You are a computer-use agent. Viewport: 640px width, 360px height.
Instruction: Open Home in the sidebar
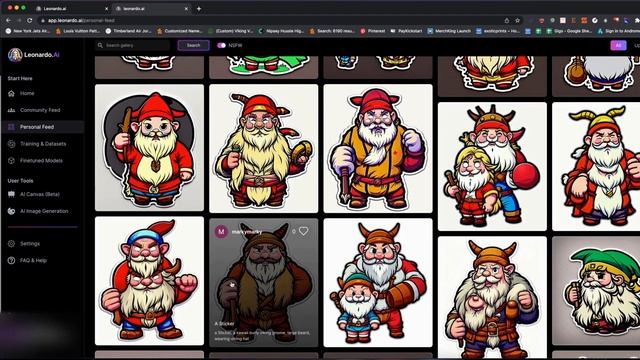pos(27,93)
